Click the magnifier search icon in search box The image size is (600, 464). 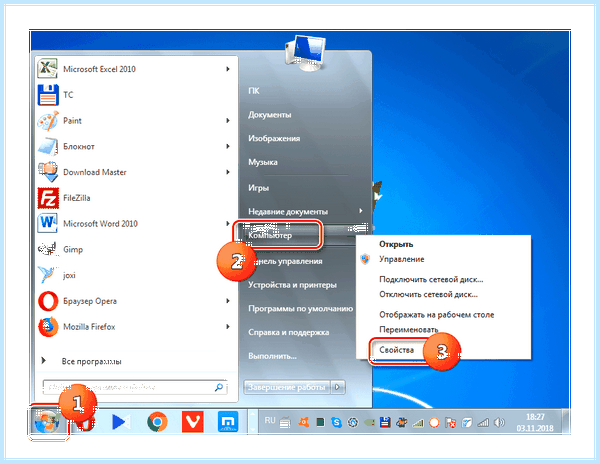(x=219, y=387)
